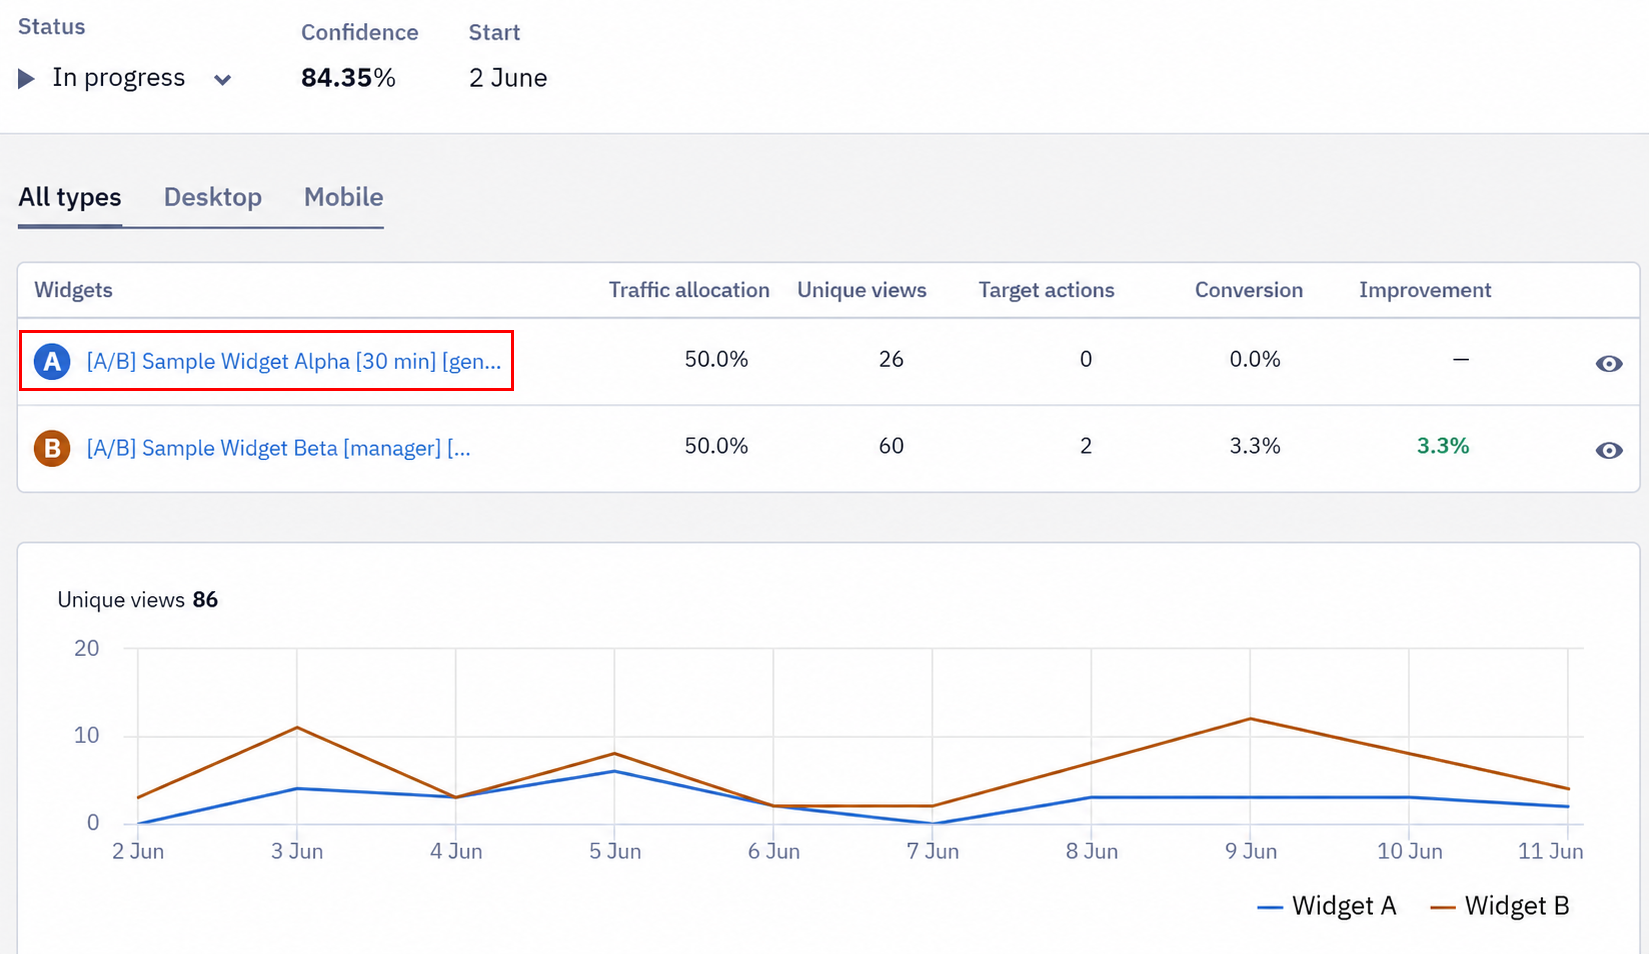Click the 84.35% confidence value
This screenshot has width=1649, height=954.
click(348, 78)
